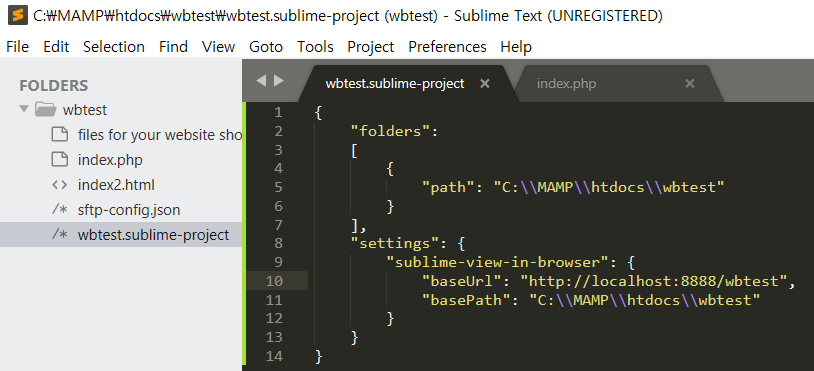Open the Preferences menu
The image size is (814, 371).
(447, 47)
